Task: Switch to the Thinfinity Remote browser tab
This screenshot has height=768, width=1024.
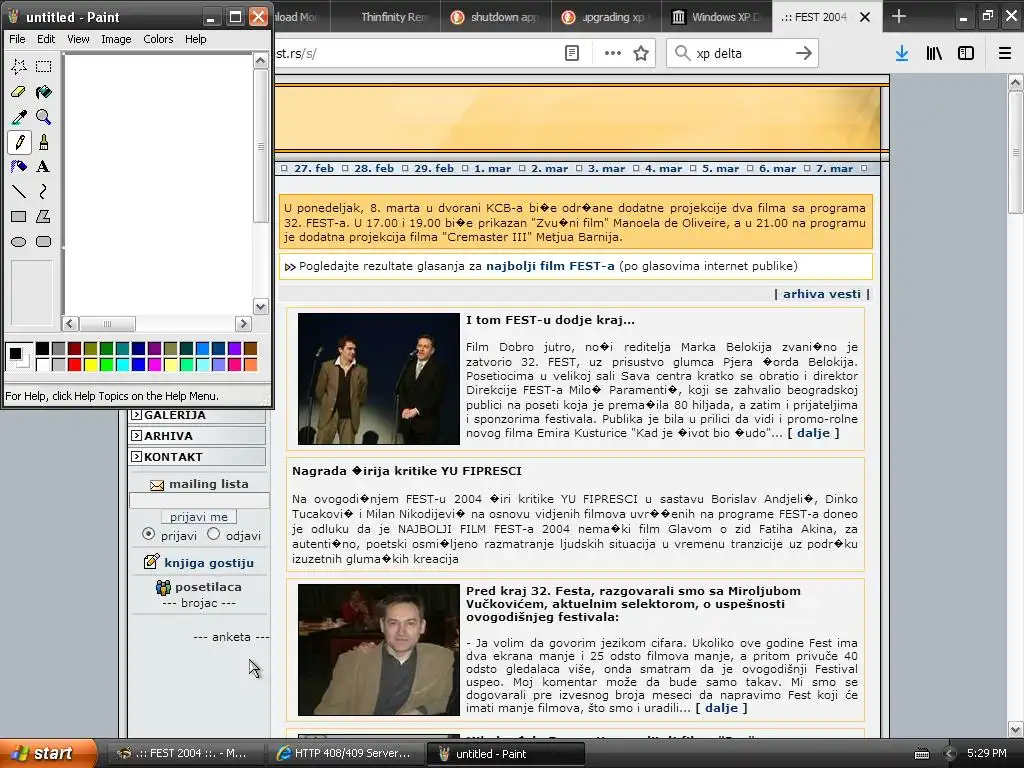Action: (x=385, y=17)
